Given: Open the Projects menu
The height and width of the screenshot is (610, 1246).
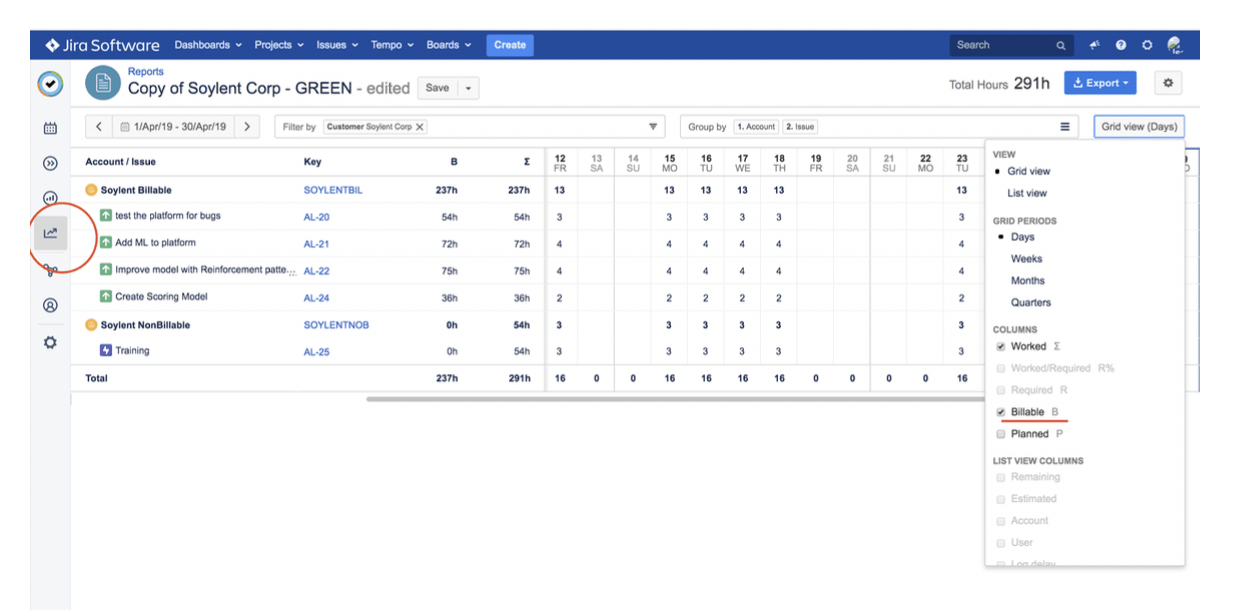Looking at the screenshot, I should (279, 45).
